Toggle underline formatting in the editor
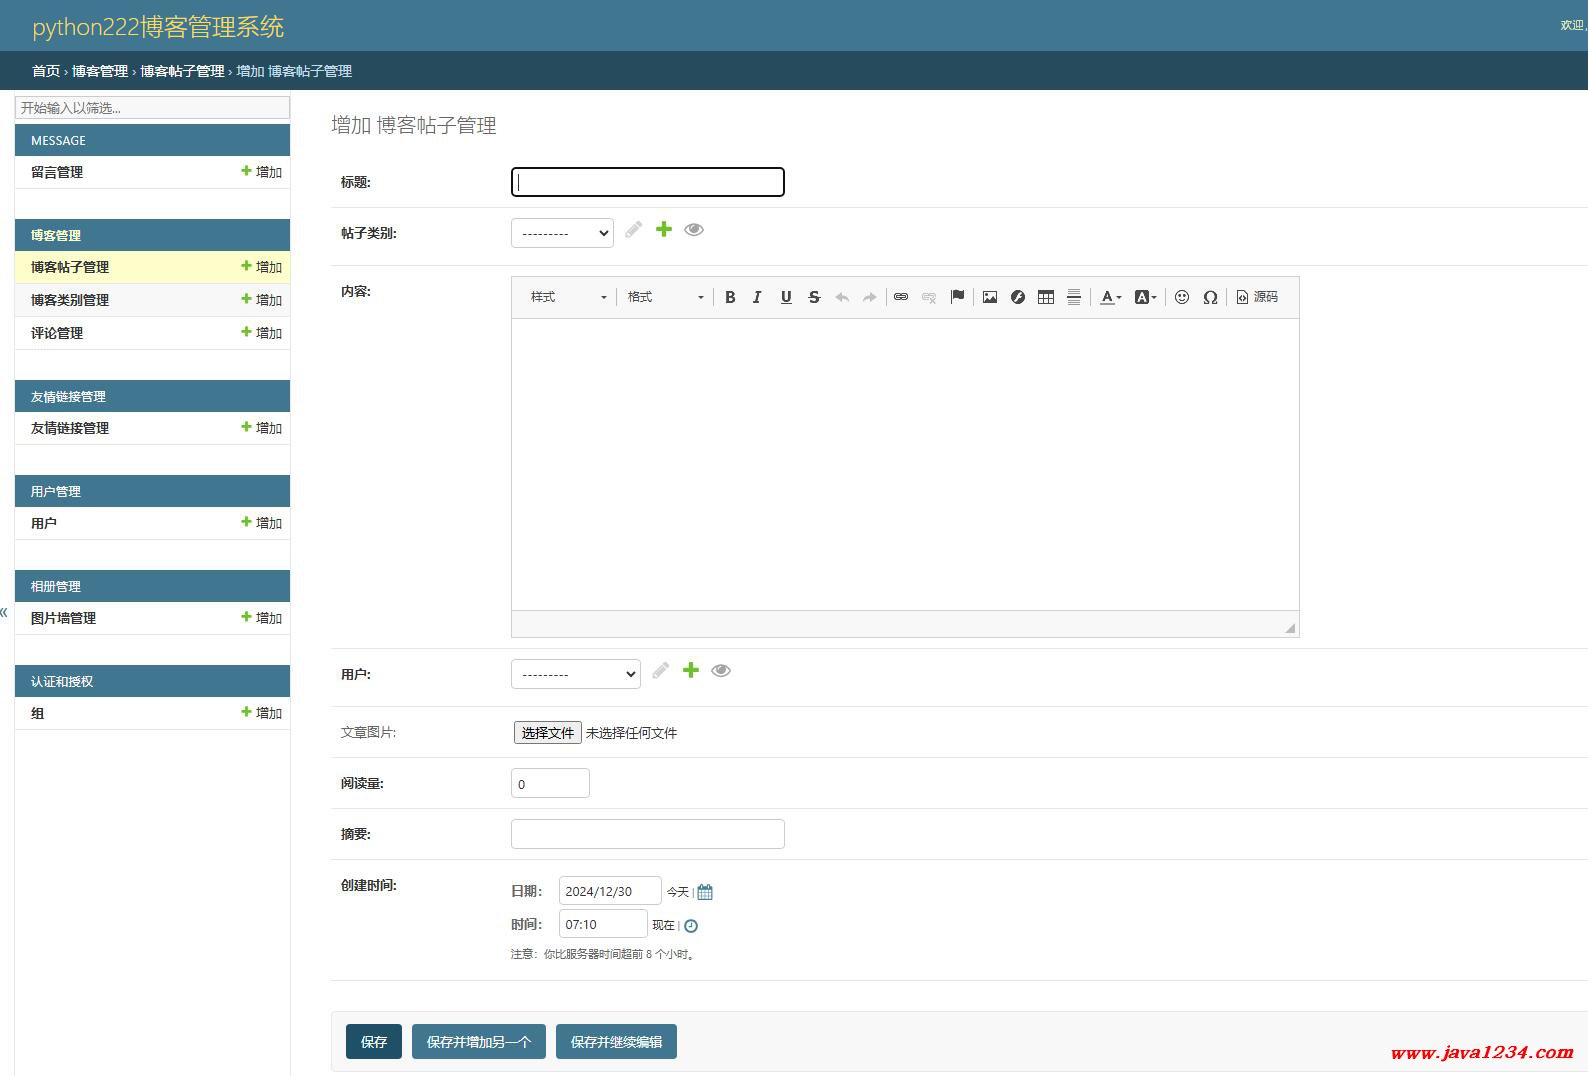 786,297
